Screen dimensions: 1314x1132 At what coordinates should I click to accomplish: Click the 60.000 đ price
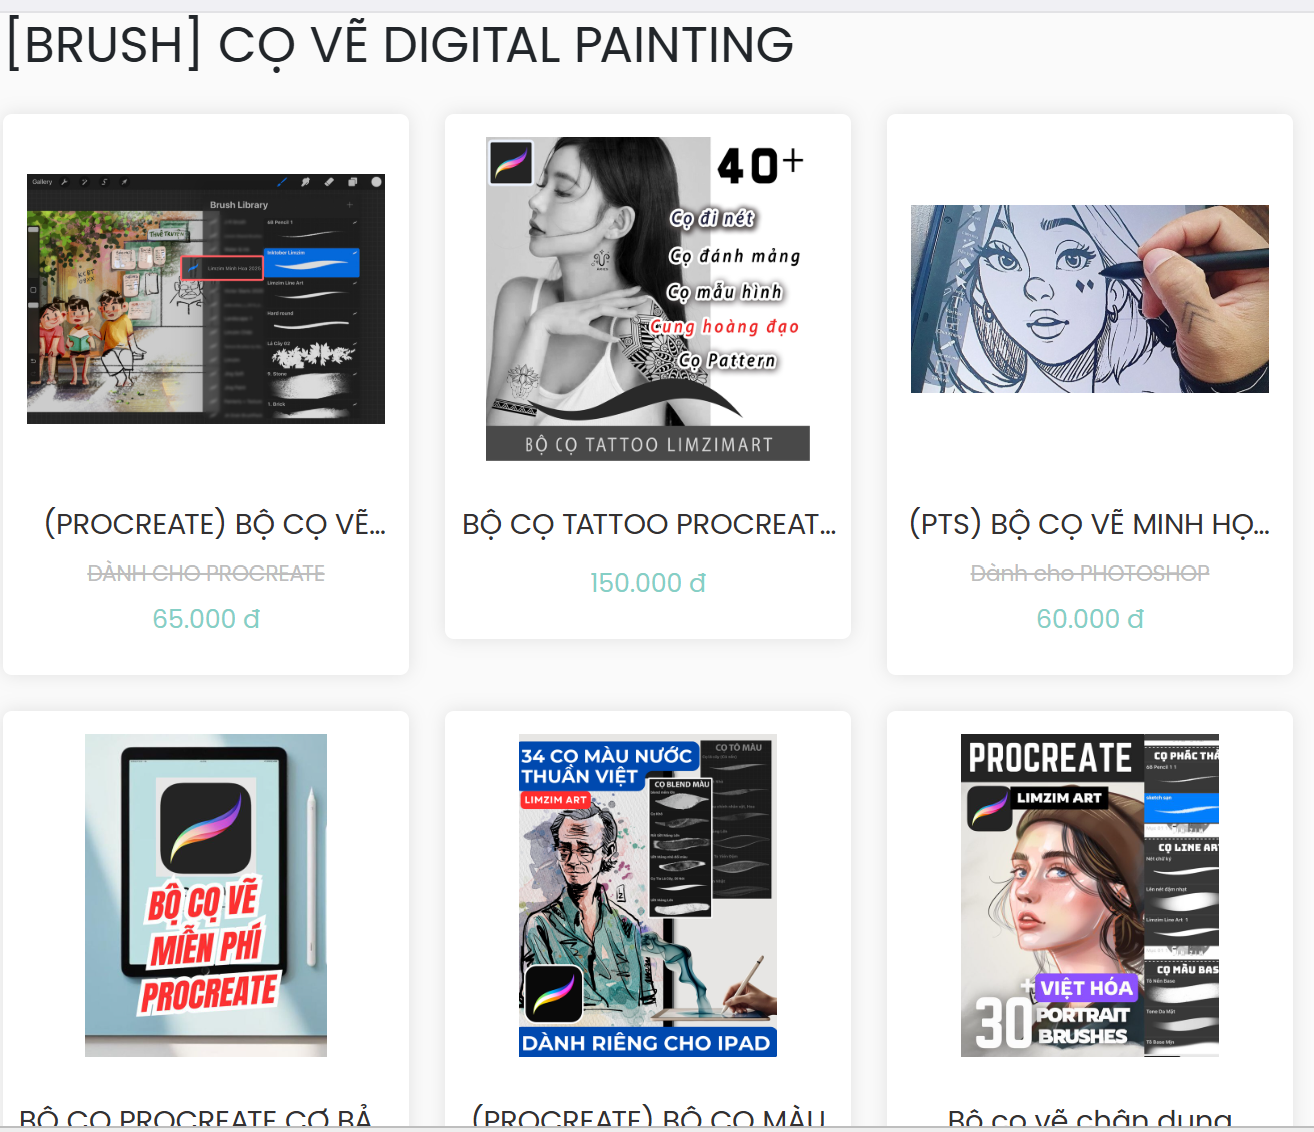pyautogui.click(x=1090, y=619)
